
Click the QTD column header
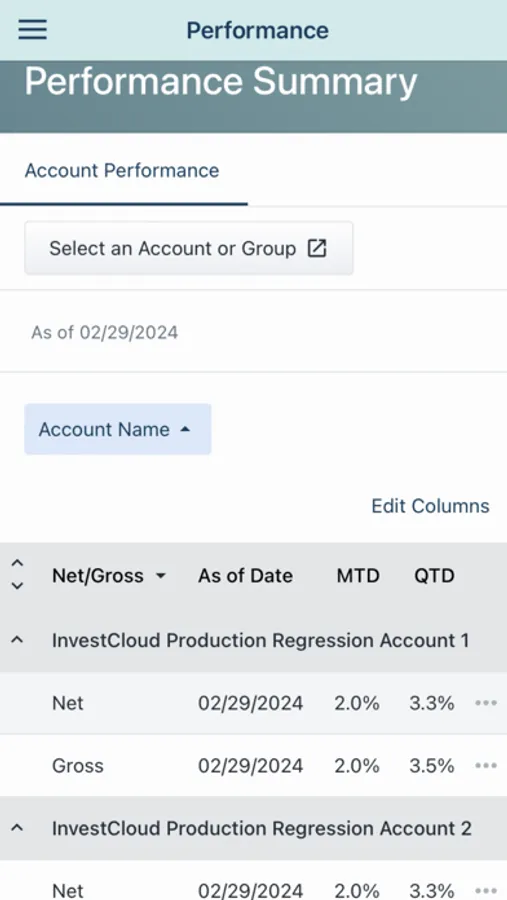pos(434,576)
